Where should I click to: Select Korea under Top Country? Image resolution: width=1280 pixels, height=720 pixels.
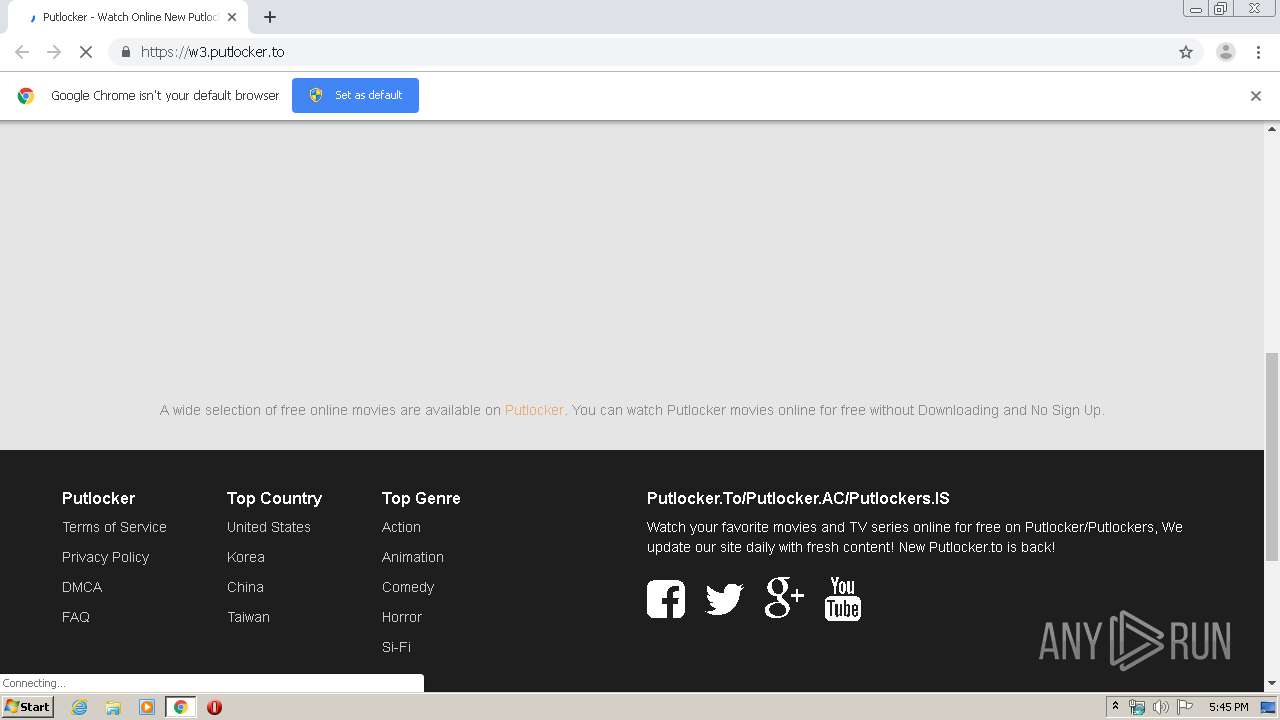click(x=246, y=557)
